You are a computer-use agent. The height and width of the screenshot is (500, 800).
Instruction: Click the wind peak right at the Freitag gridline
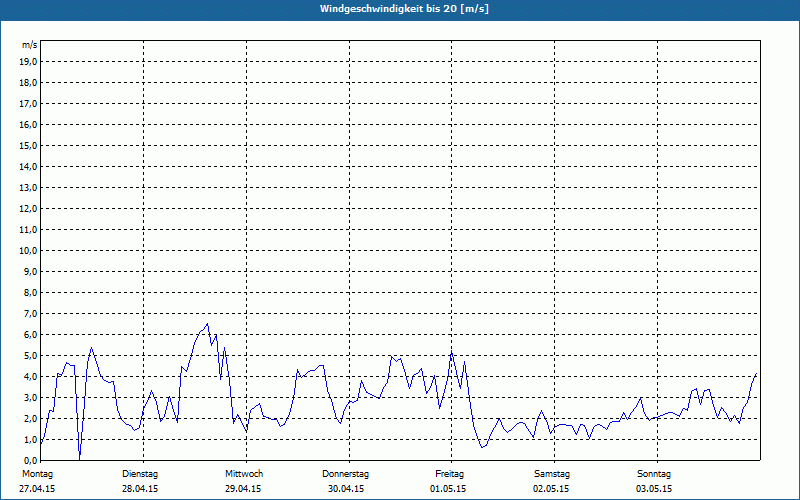pyautogui.click(x=452, y=352)
